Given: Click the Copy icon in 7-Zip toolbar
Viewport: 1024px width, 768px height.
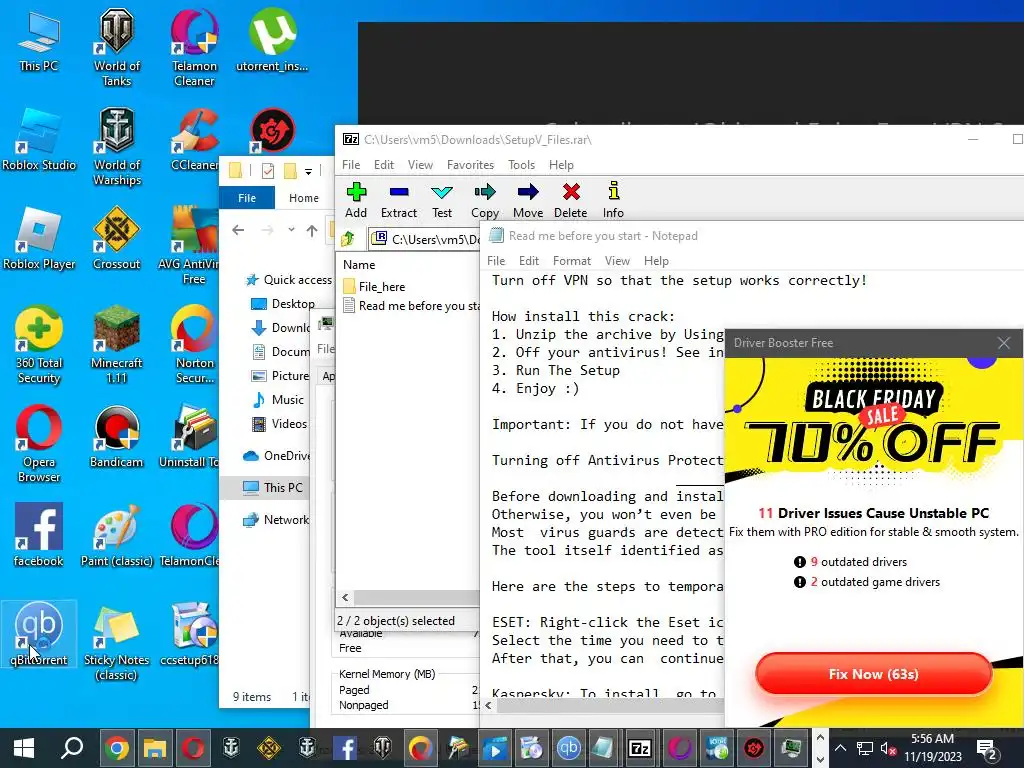Looking at the screenshot, I should coord(485,200).
